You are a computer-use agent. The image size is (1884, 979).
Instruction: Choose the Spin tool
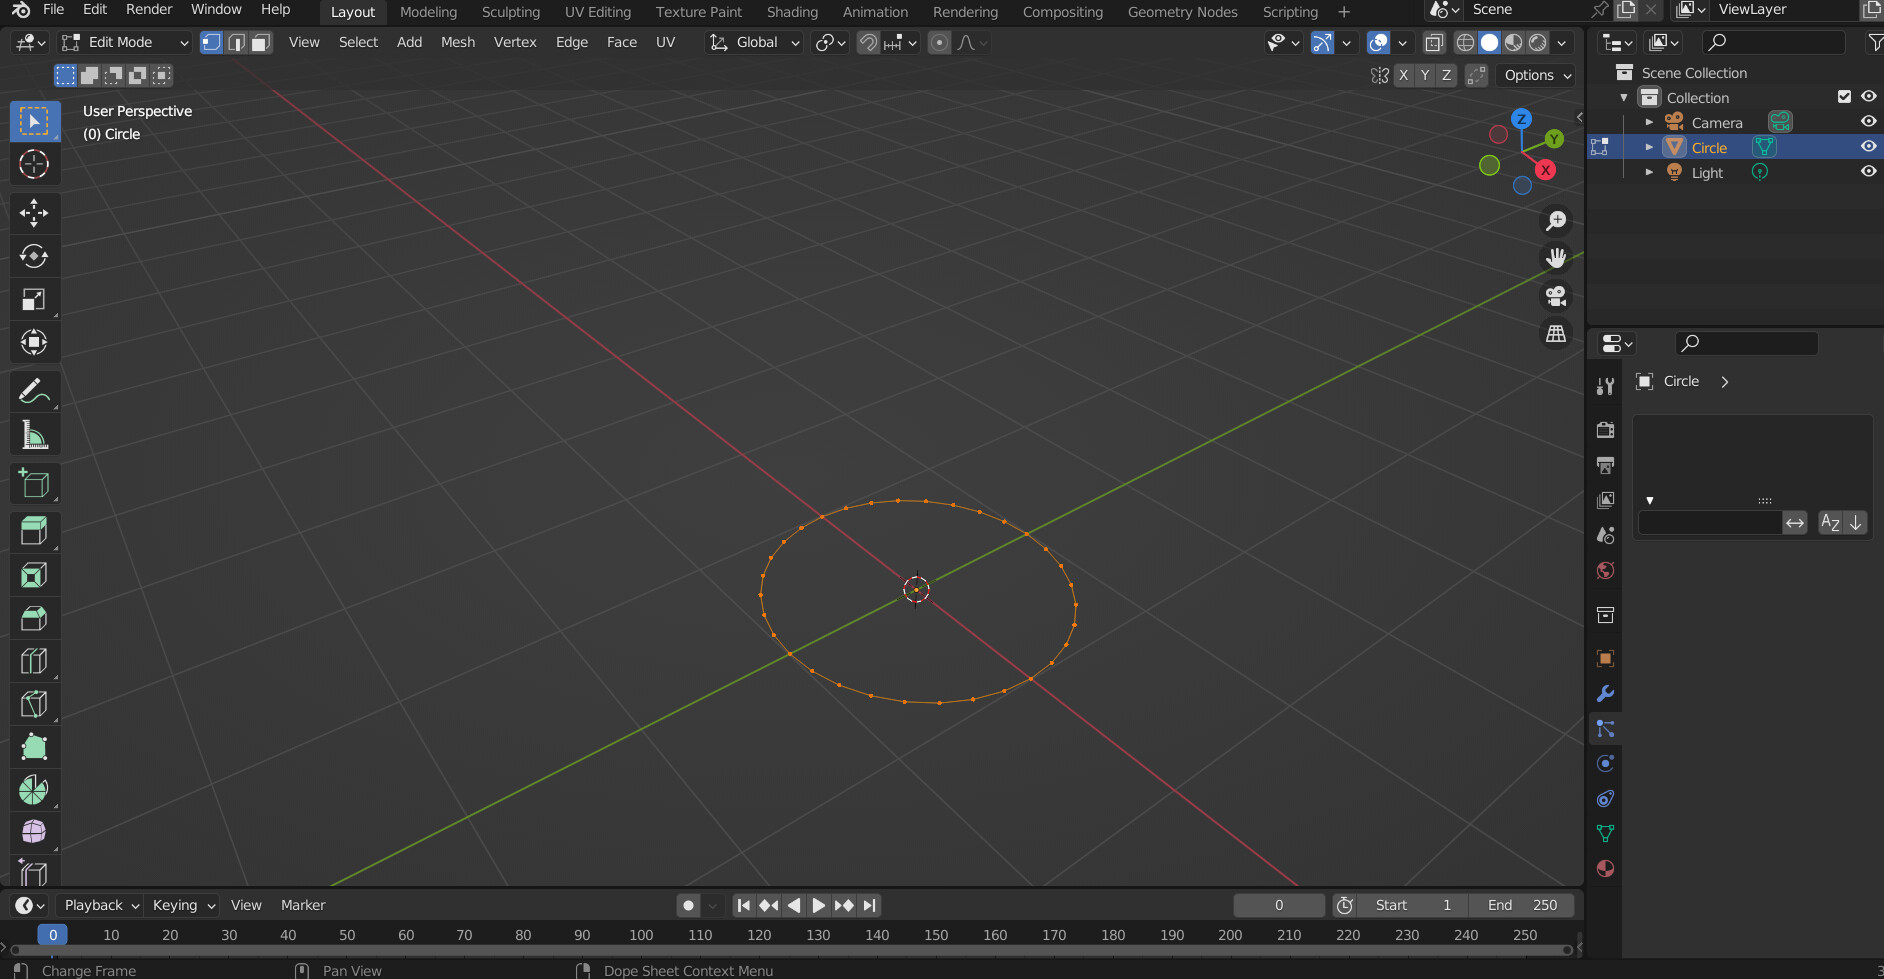tap(34, 790)
